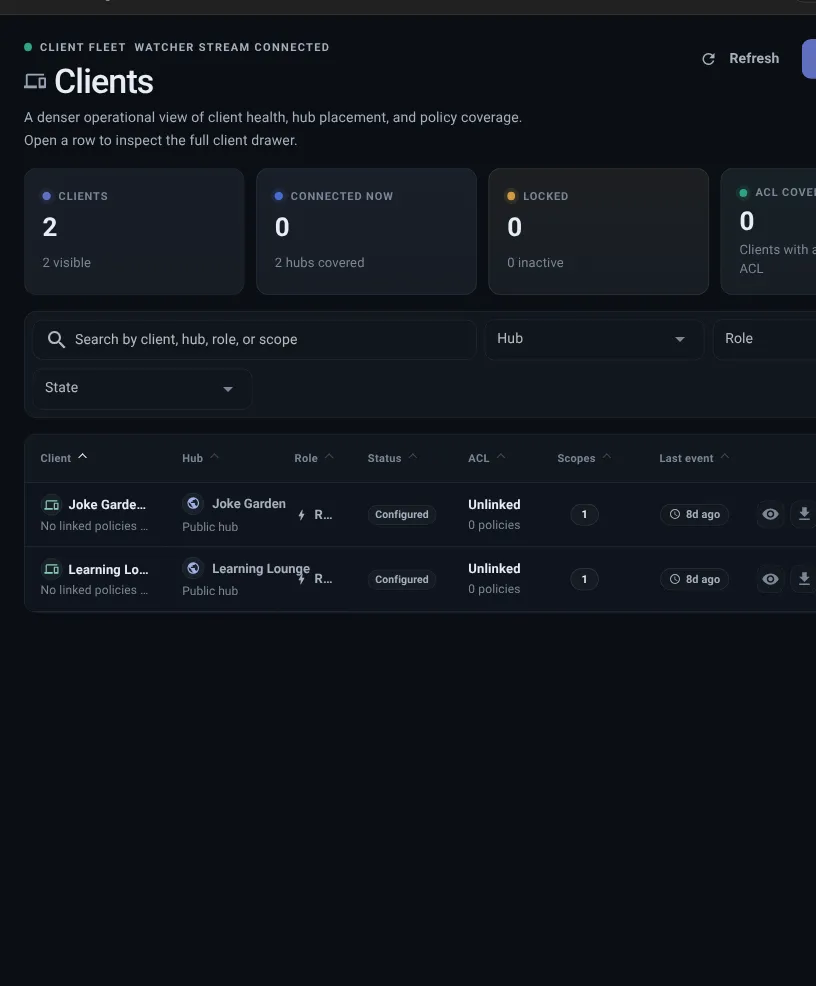The width and height of the screenshot is (816, 986).
Task: Sort the table by the Client column header
Action: 55,457
